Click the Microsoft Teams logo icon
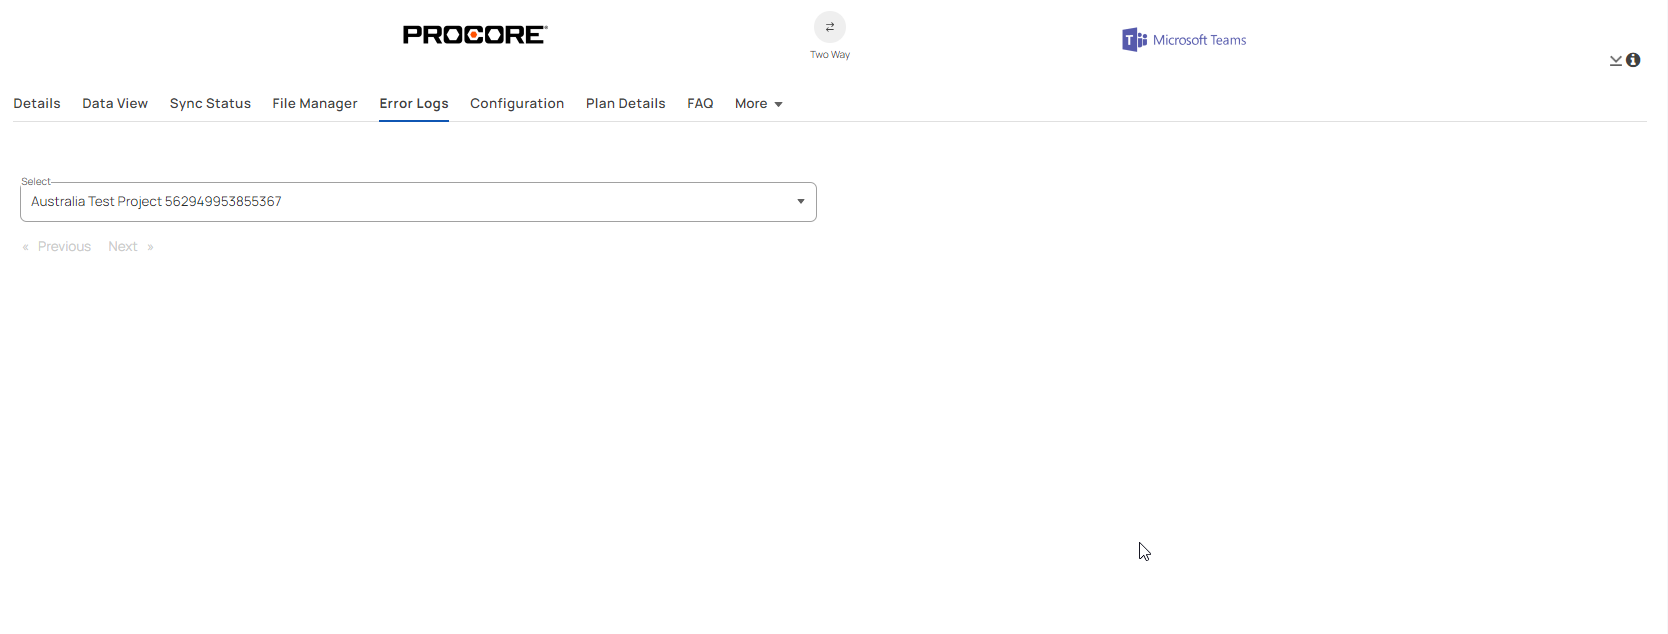The width and height of the screenshot is (1668, 634). coord(1134,40)
